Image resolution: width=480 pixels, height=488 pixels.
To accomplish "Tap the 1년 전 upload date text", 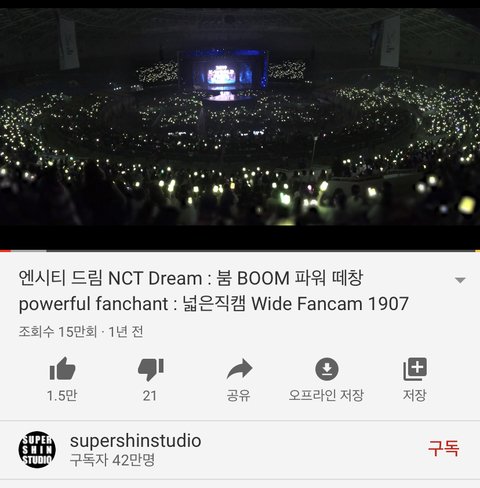I will [126, 332].
